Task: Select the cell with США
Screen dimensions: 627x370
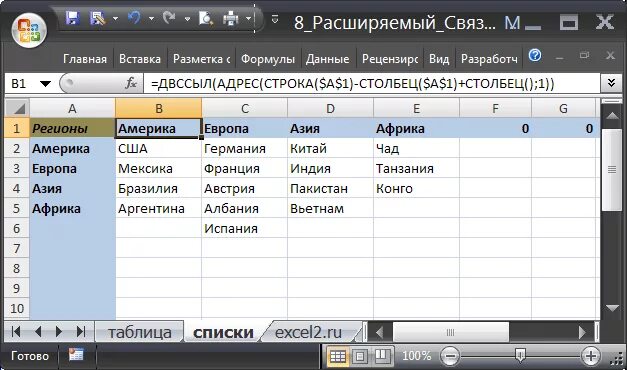Action: [x=158, y=148]
